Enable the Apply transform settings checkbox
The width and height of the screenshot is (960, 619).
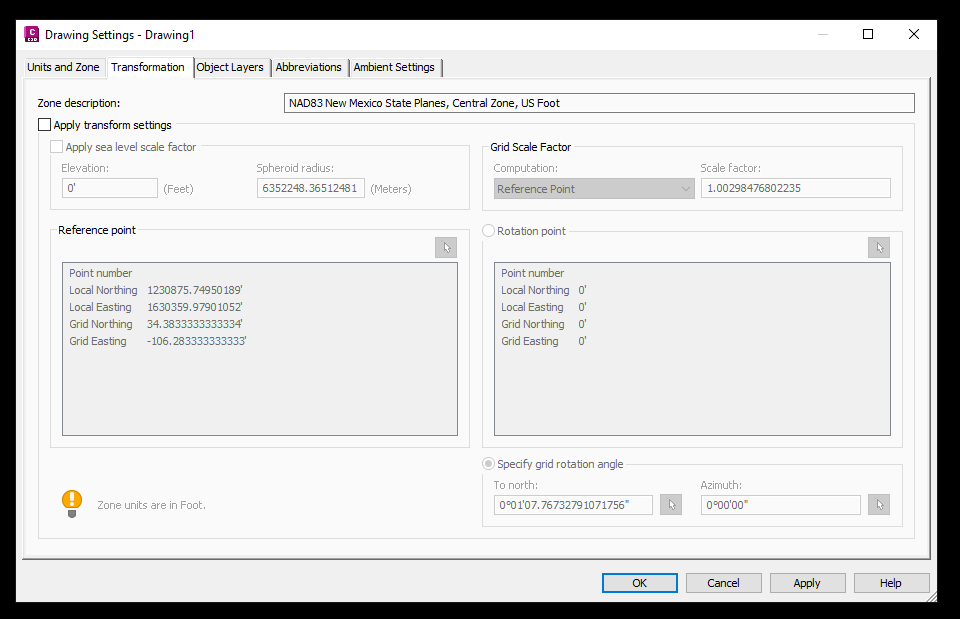click(x=44, y=125)
